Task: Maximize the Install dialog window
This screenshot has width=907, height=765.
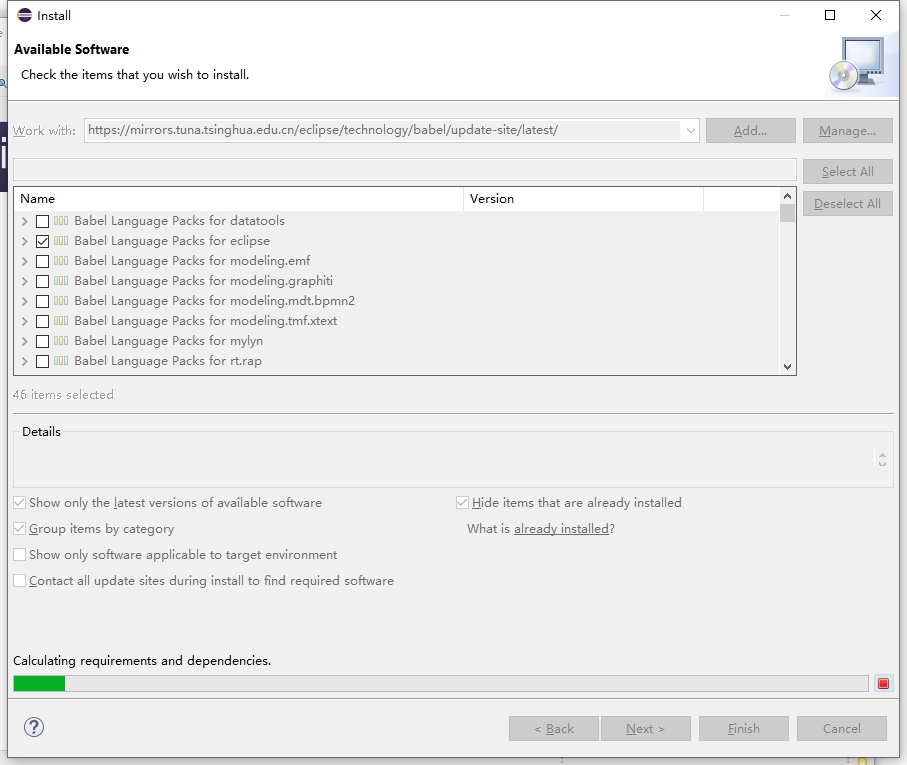Action: pyautogui.click(x=829, y=15)
